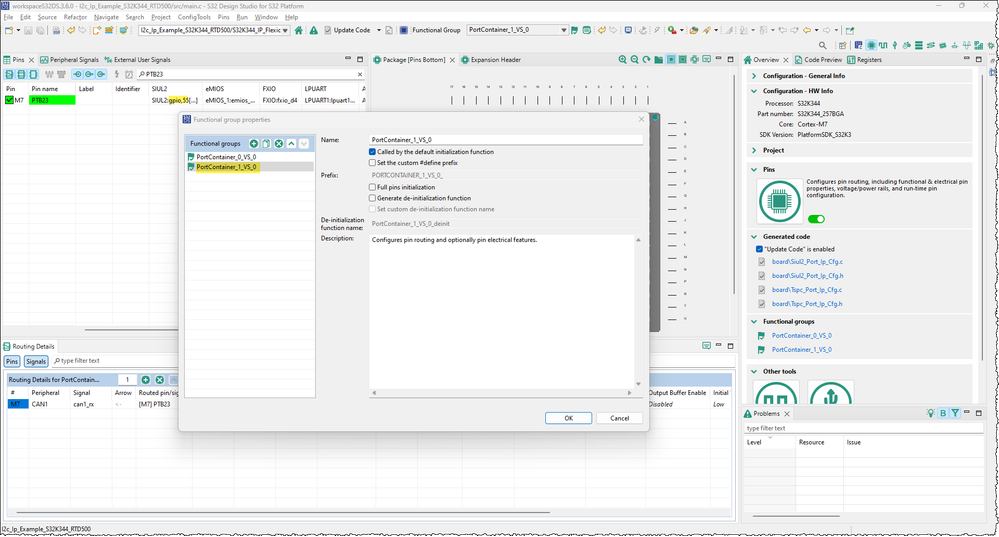The image size is (999, 537).
Task: Collapse the Functional groups section
Action: click(754, 322)
